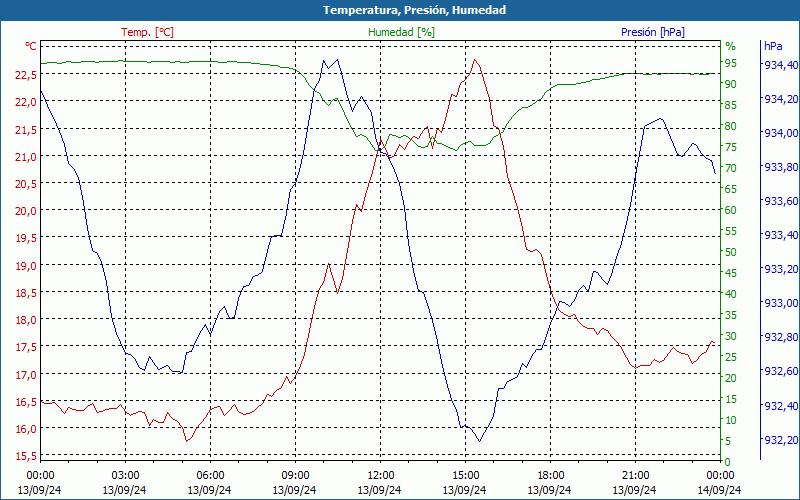Click the blue pressure minimum near 15:30
The height and width of the screenshot is (500, 800).
coord(480,441)
